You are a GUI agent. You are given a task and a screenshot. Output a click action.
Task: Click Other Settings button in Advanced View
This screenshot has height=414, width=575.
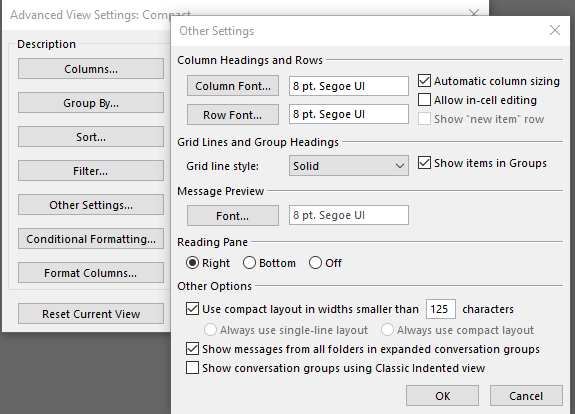[91, 205]
